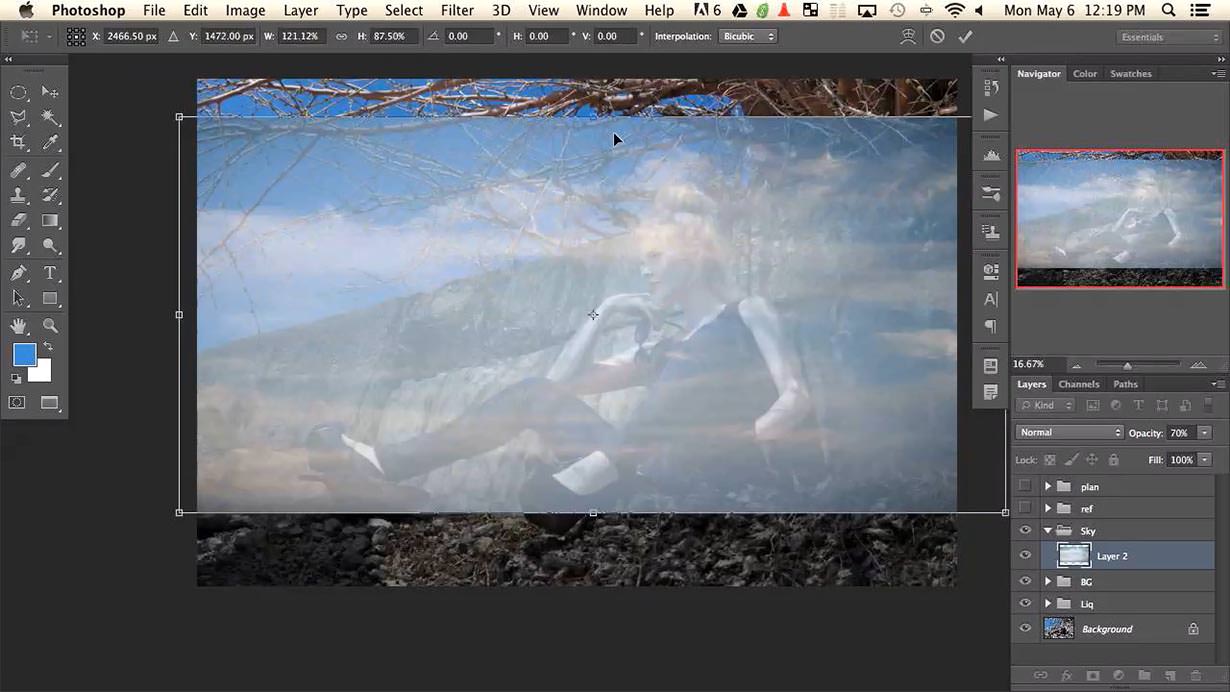Open the Filter menu

coord(457,11)
